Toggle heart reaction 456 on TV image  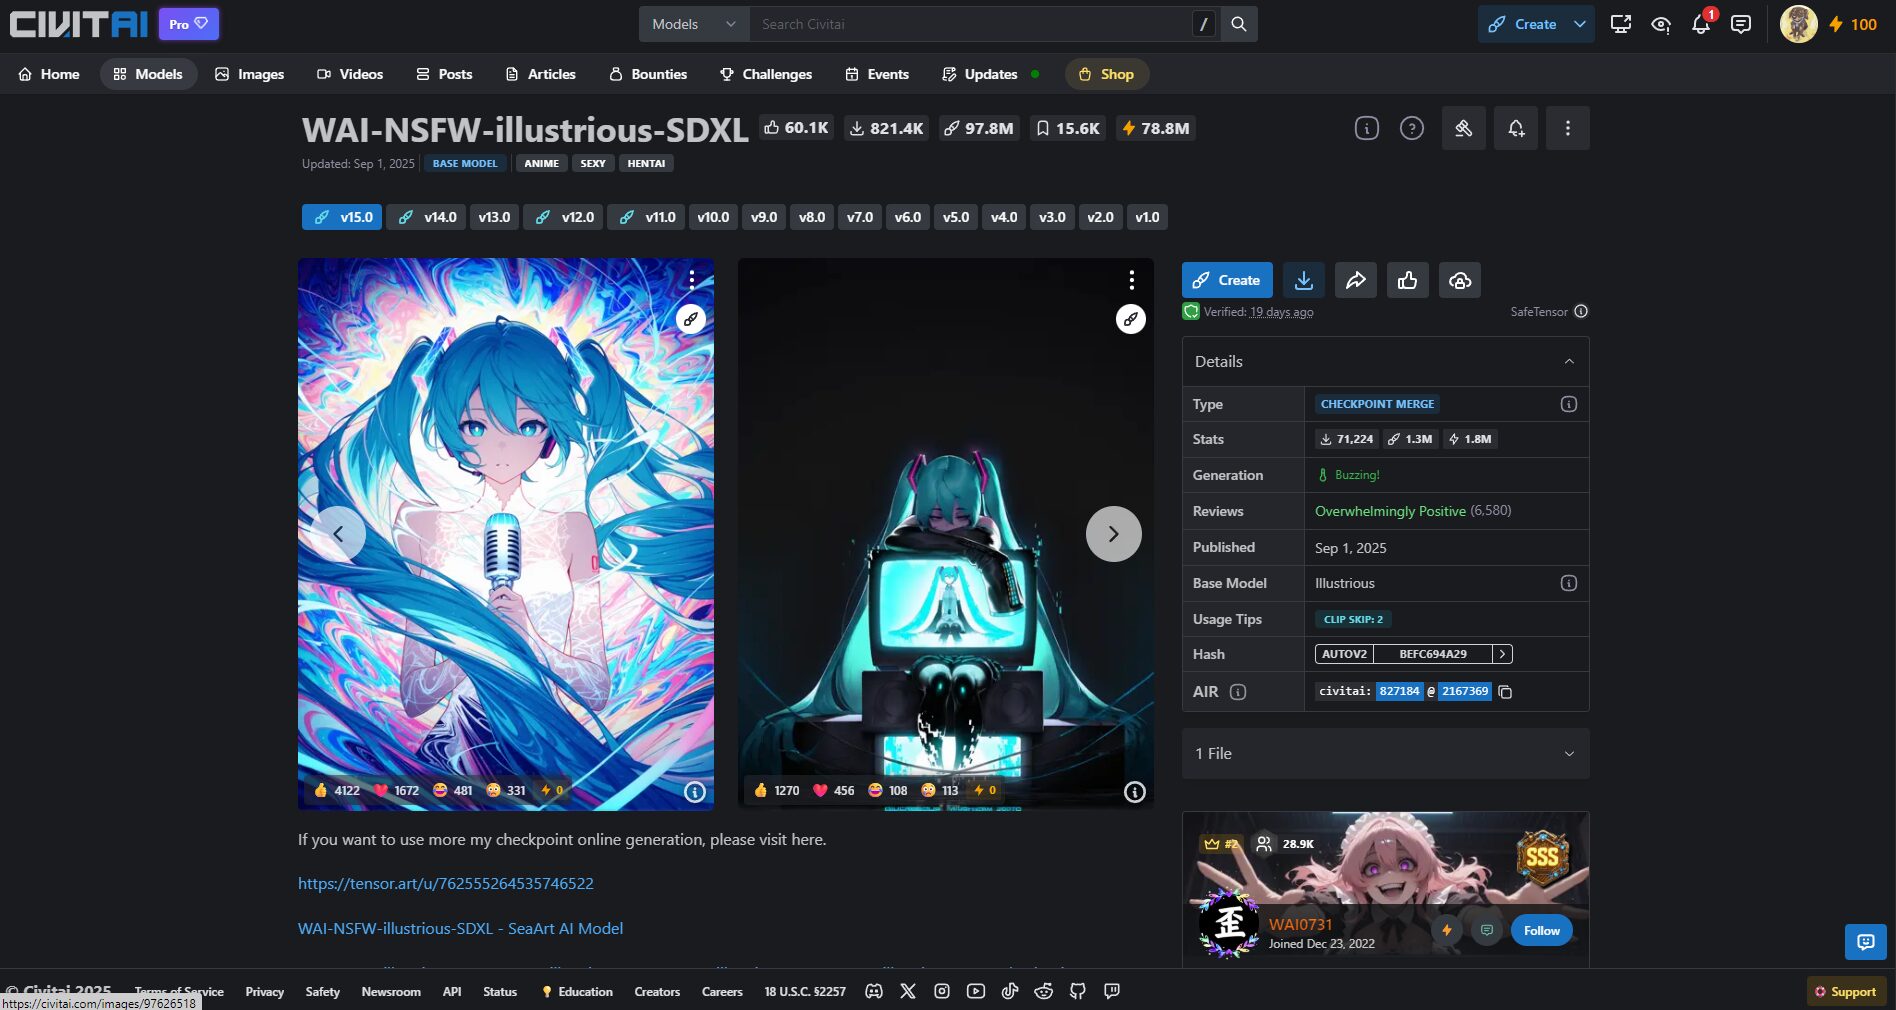coord(834,790)
